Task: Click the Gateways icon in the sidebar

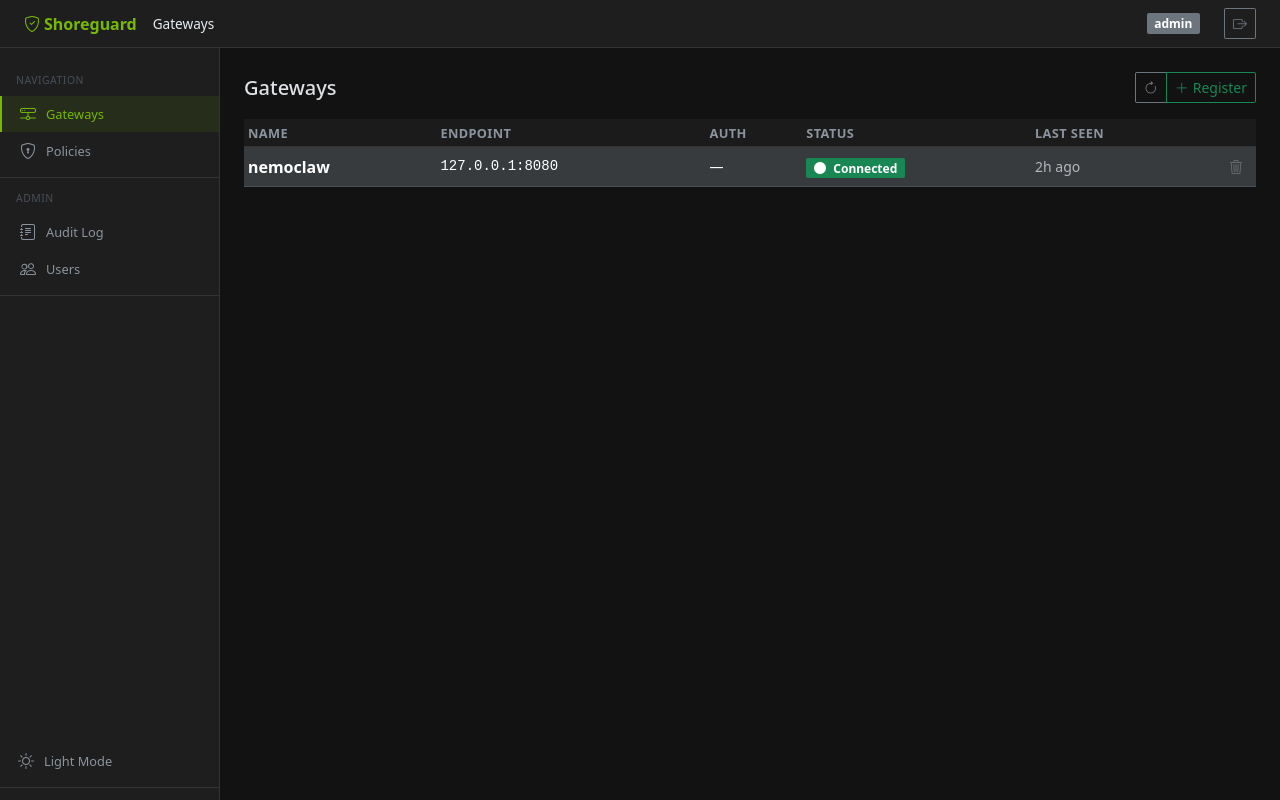Action: click(28, 114)
